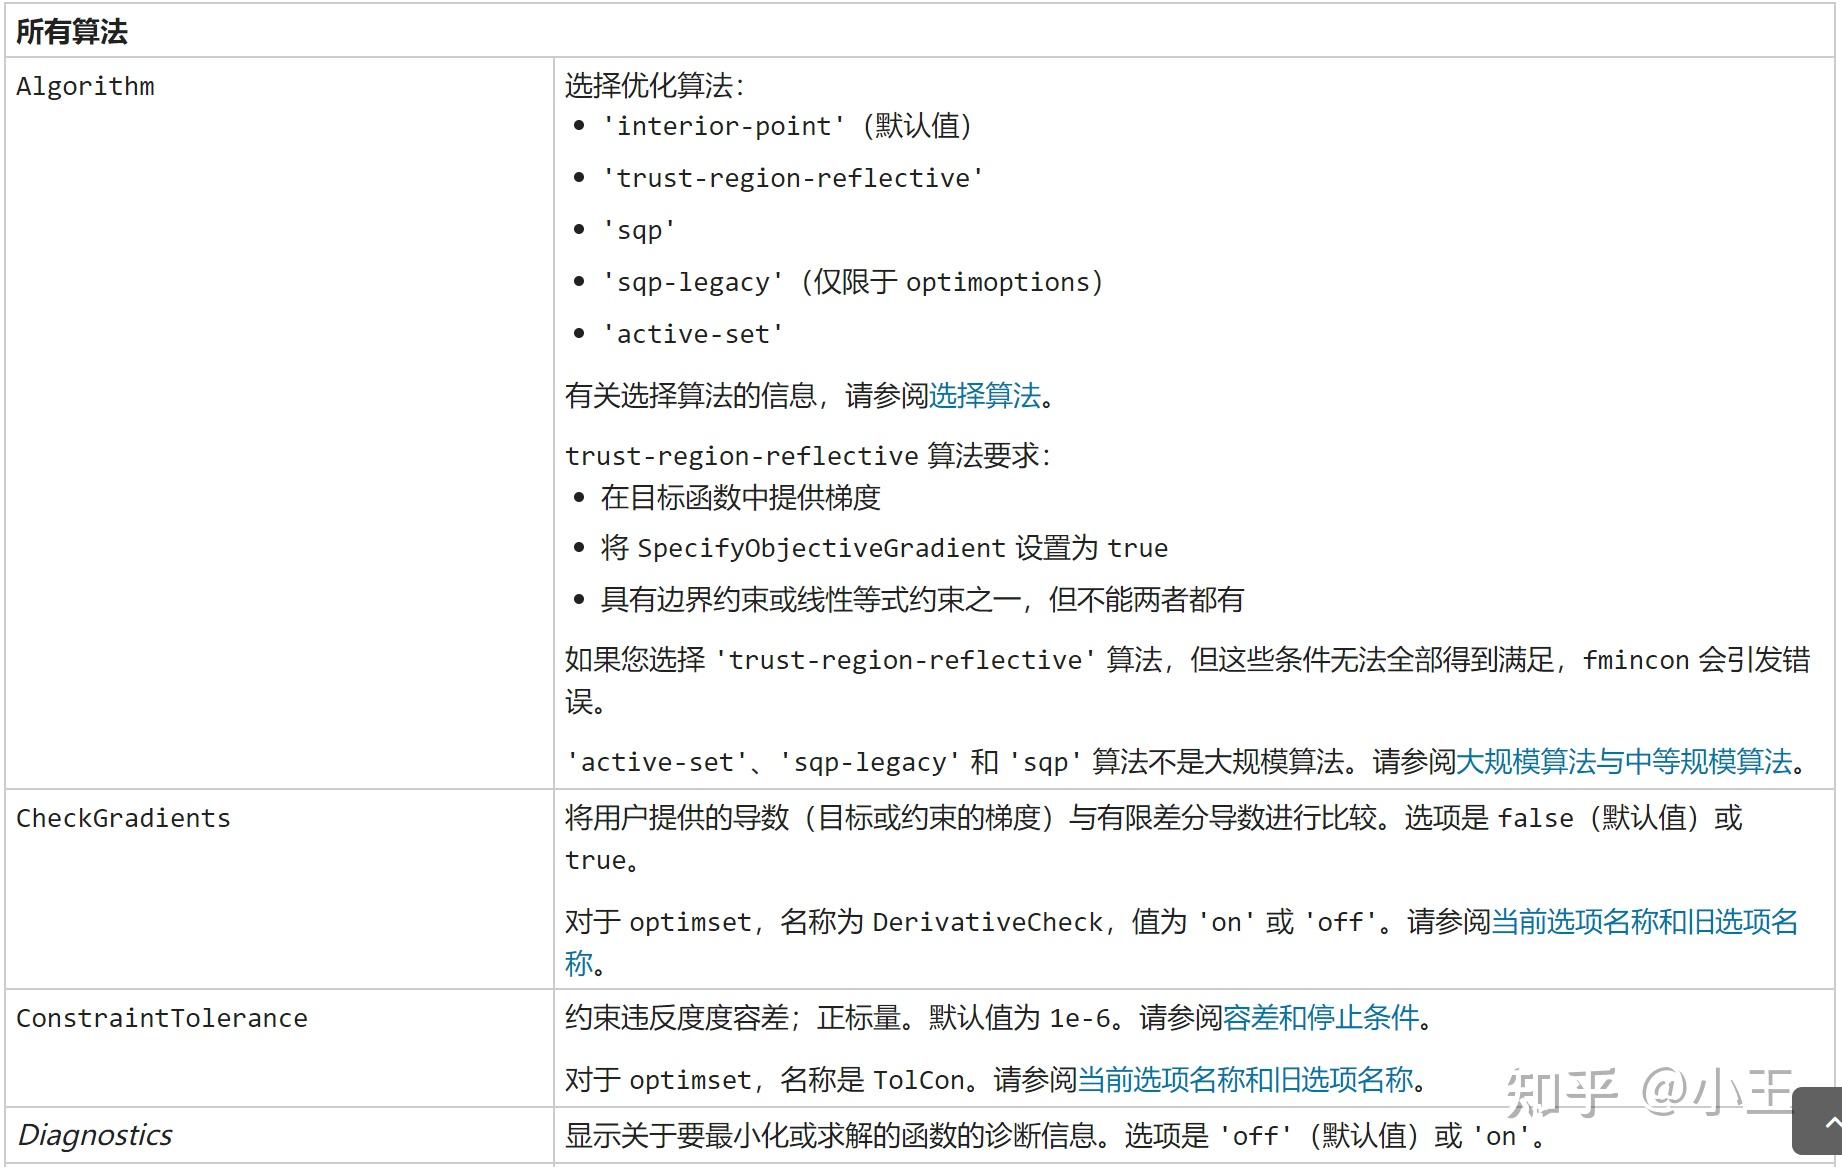1842x1167 pixels.
Task: Select the 'active-set' list item
Action: tap(692, 333)
